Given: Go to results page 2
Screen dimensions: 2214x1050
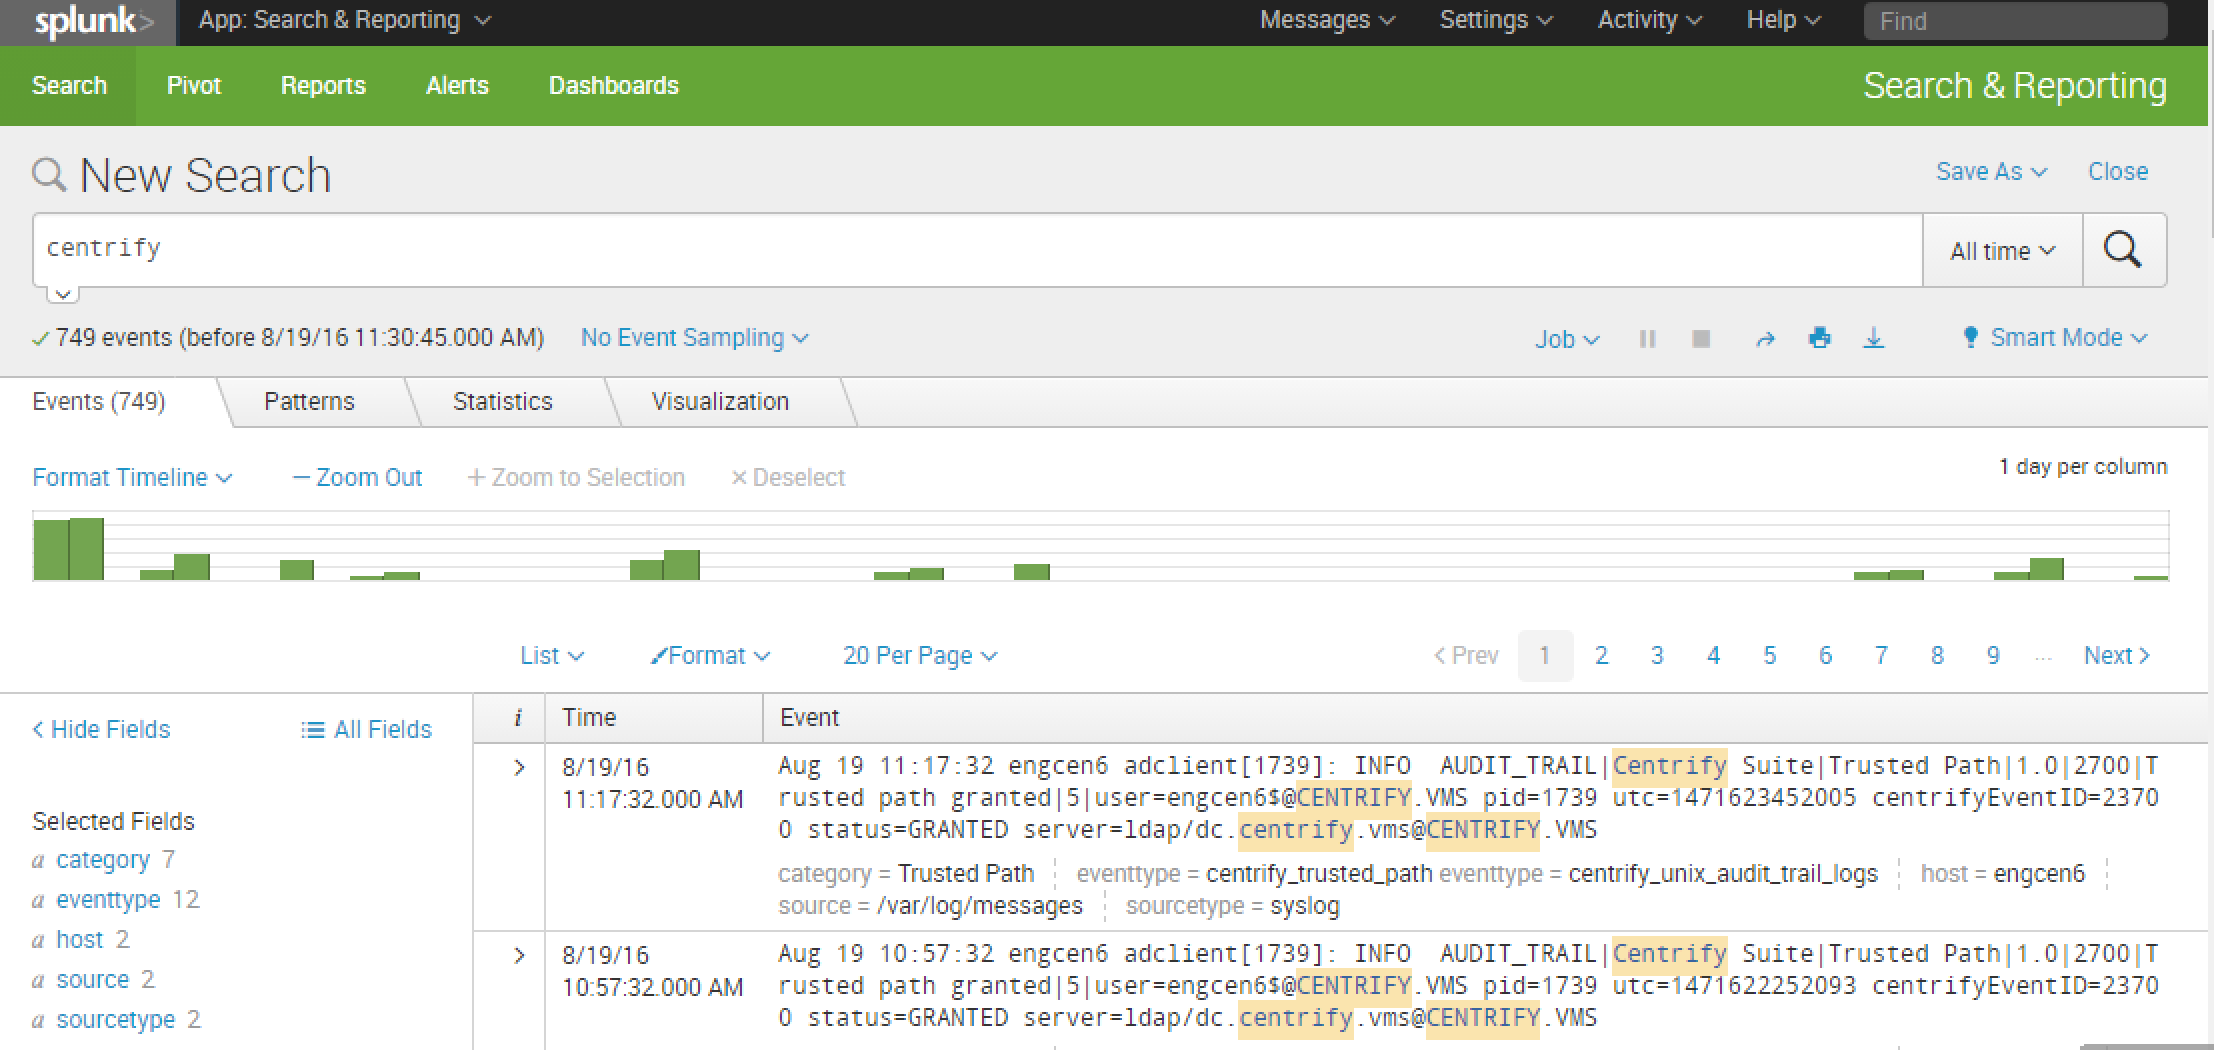Looking at the screenshot, I should [1601, 656].
